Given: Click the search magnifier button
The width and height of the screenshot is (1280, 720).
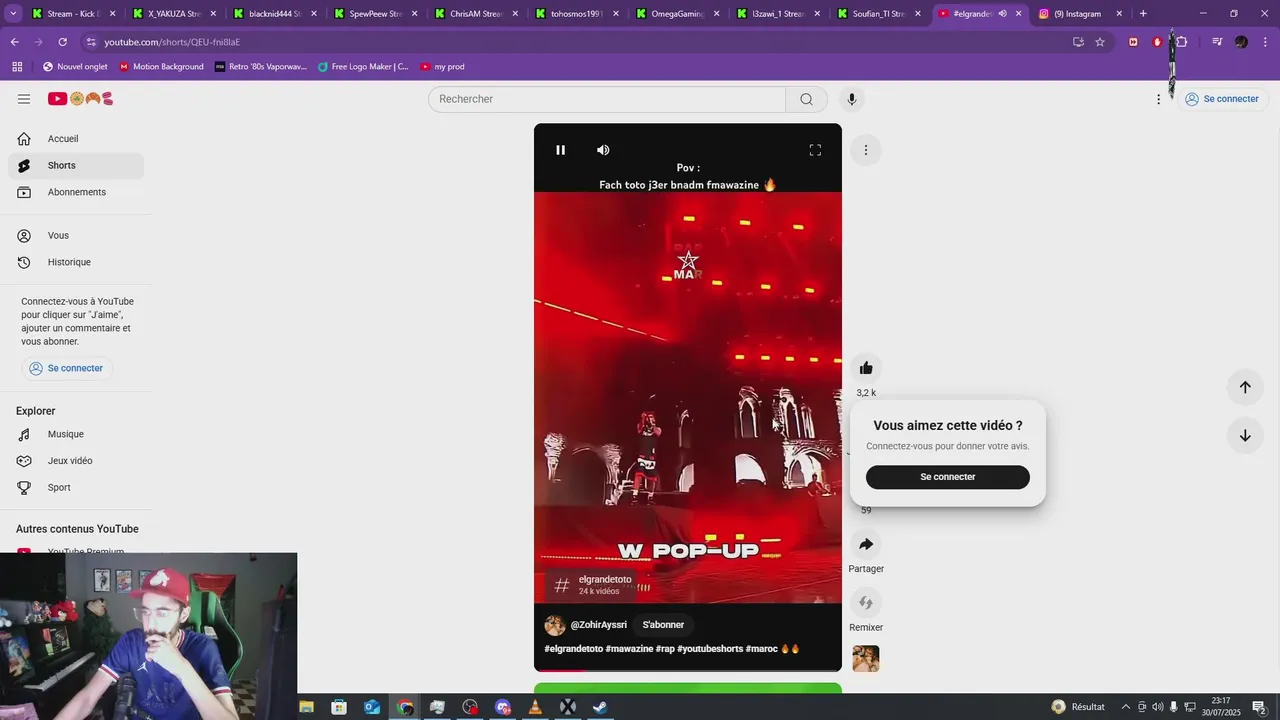Looking at the screenshot, I should click(806, 99).
